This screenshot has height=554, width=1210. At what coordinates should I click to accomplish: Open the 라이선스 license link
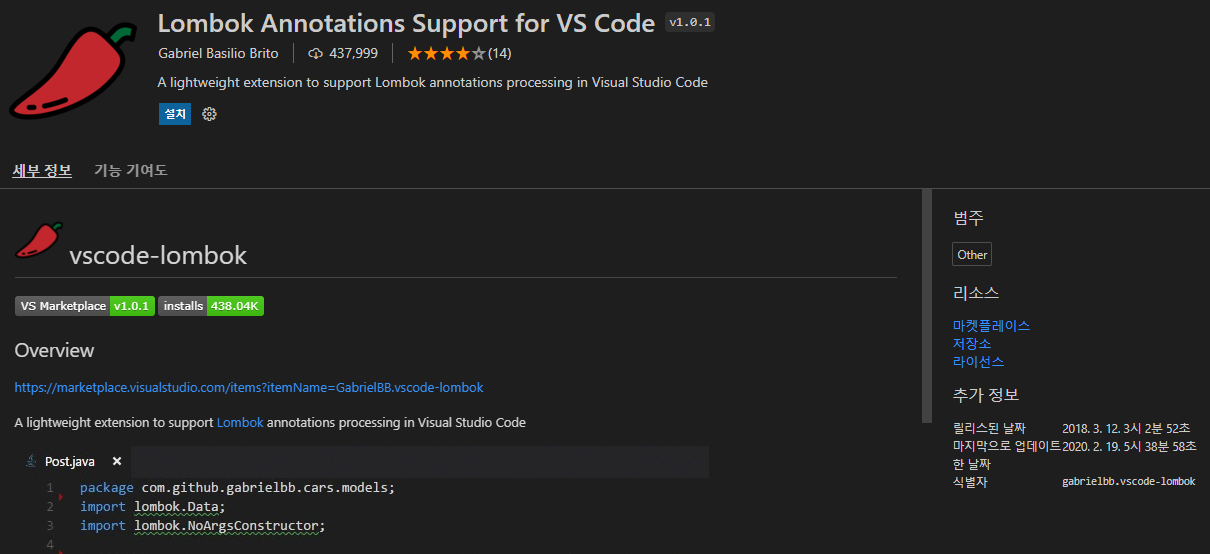pyautogui.click(x=978, y=362)
